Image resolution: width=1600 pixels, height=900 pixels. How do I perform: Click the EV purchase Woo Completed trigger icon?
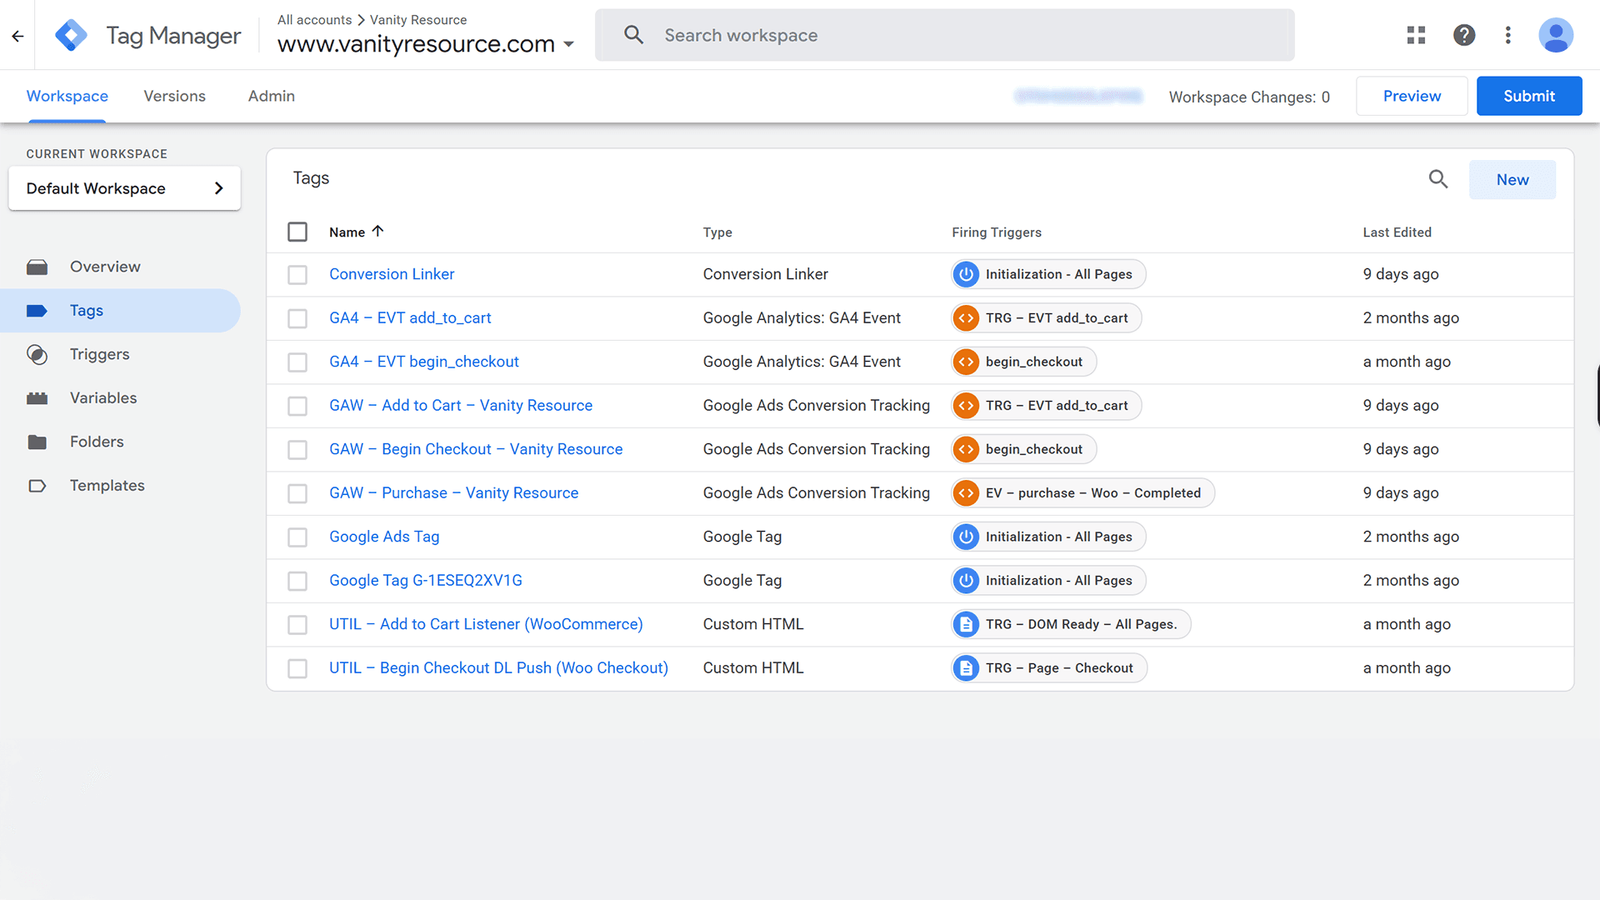tap(966, 493)
